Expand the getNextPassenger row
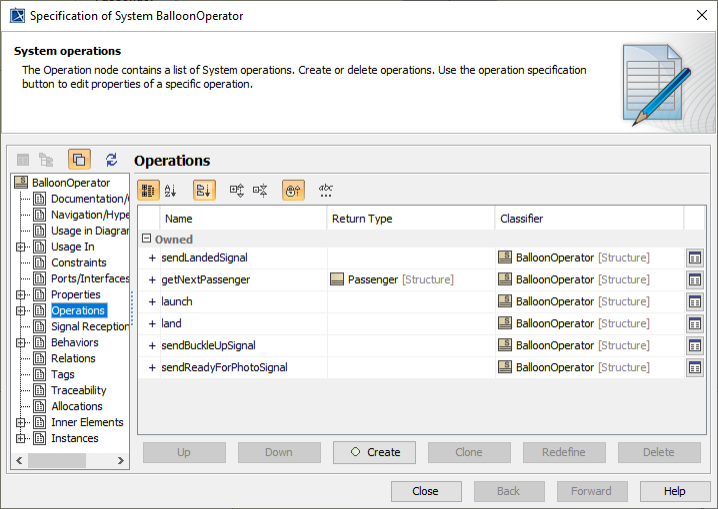 coord(152,280)
